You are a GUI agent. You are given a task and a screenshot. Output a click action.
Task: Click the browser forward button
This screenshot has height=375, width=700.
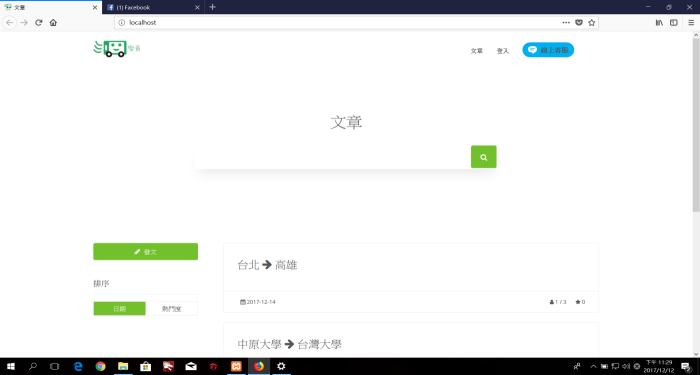[24, 22]
